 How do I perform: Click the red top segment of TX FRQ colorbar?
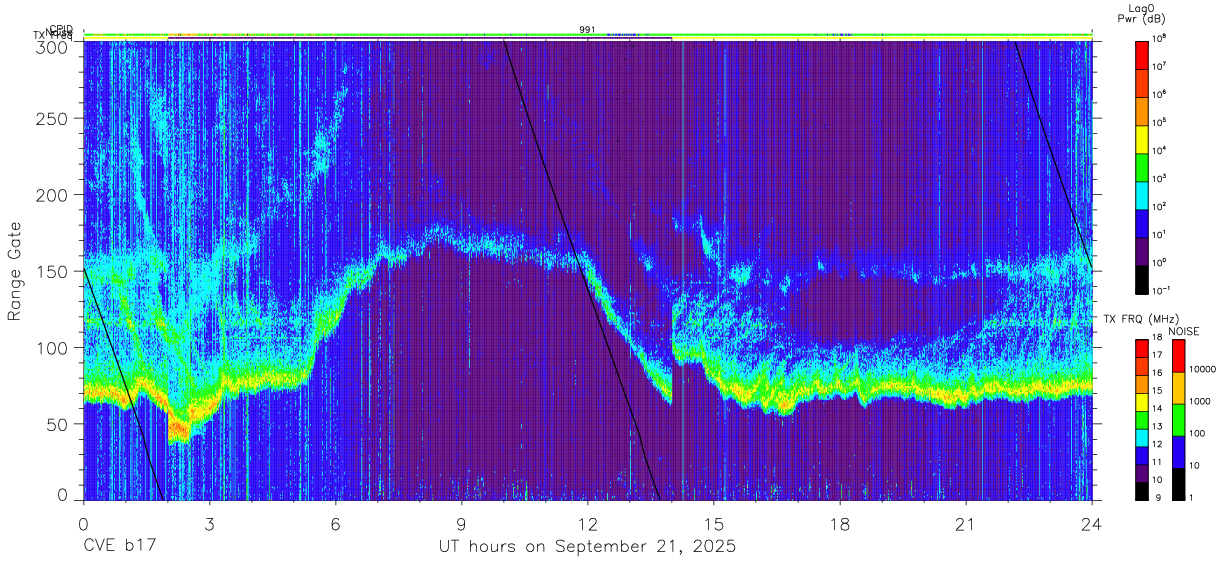[1142, 349]
